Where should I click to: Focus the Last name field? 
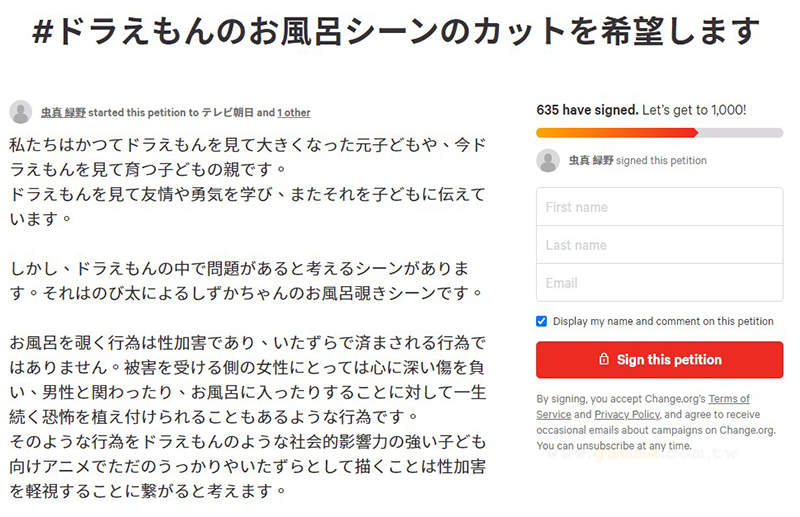(659, 245)
